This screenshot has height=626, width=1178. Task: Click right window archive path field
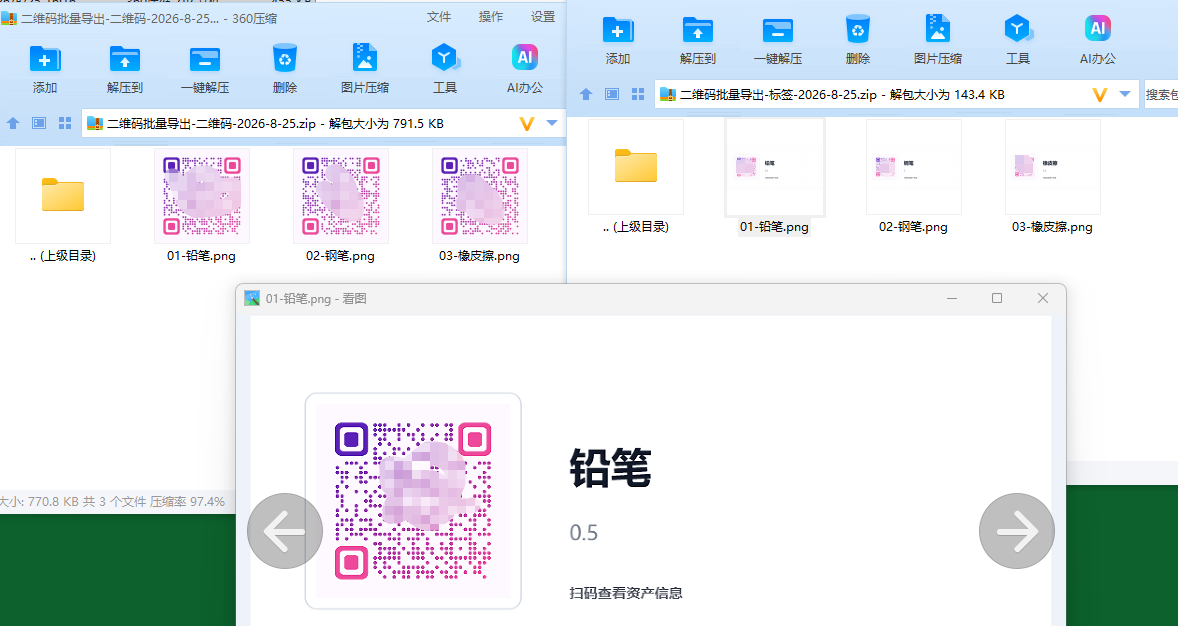click(896, 95)
